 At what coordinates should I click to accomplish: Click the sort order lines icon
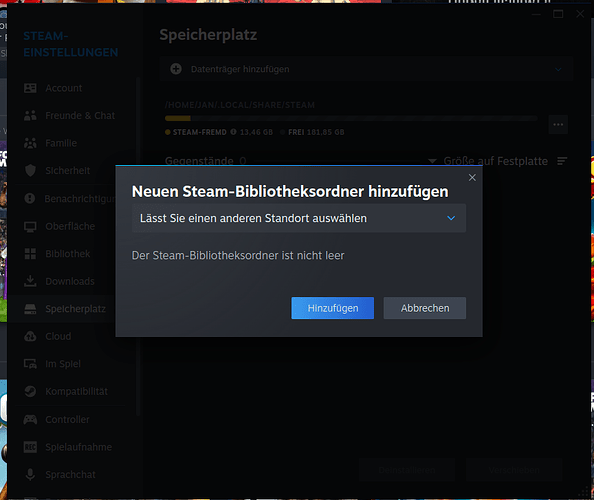562,161
